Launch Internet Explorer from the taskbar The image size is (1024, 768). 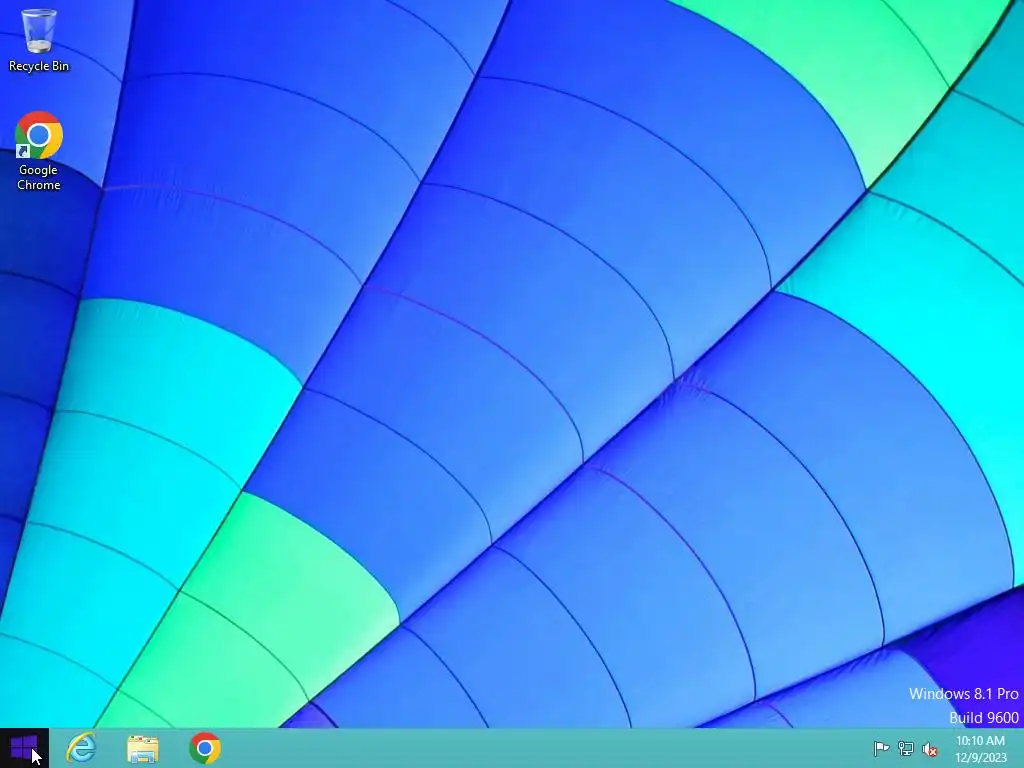coord(82,748)
